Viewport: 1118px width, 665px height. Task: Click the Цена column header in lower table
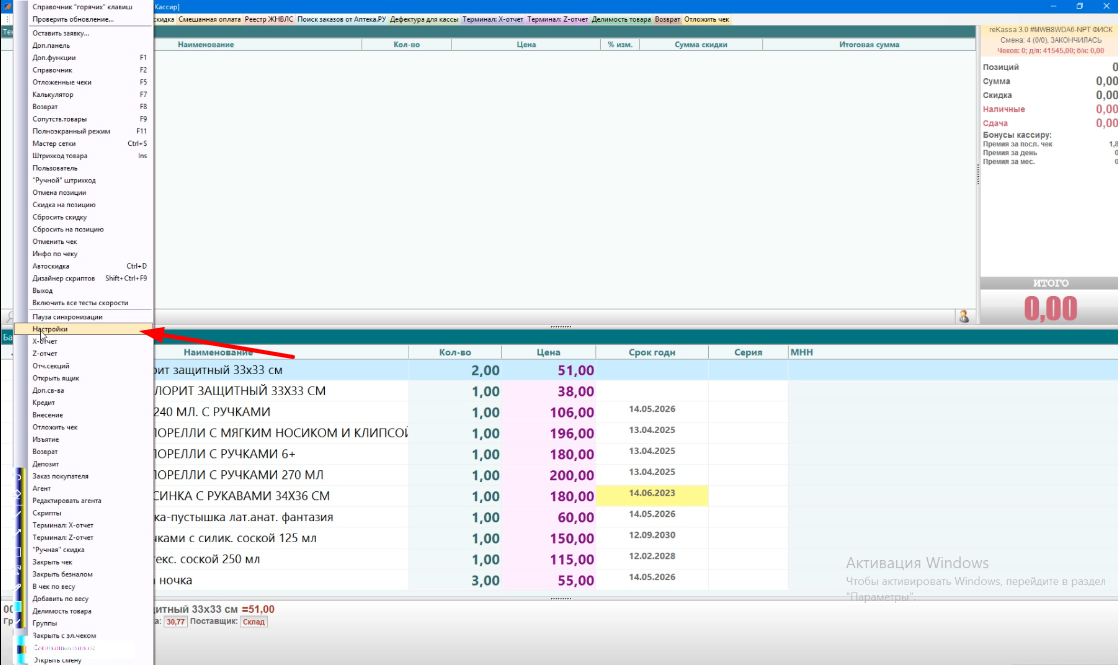pyautogui.click(x=548, y=352)
